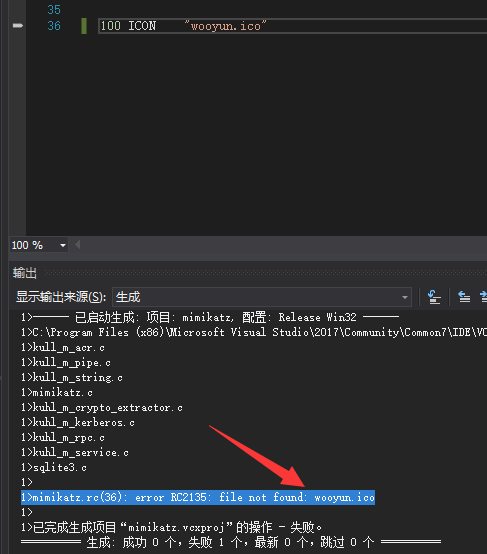Go to previous message in output
487x554 pixels.
(464, 297)
